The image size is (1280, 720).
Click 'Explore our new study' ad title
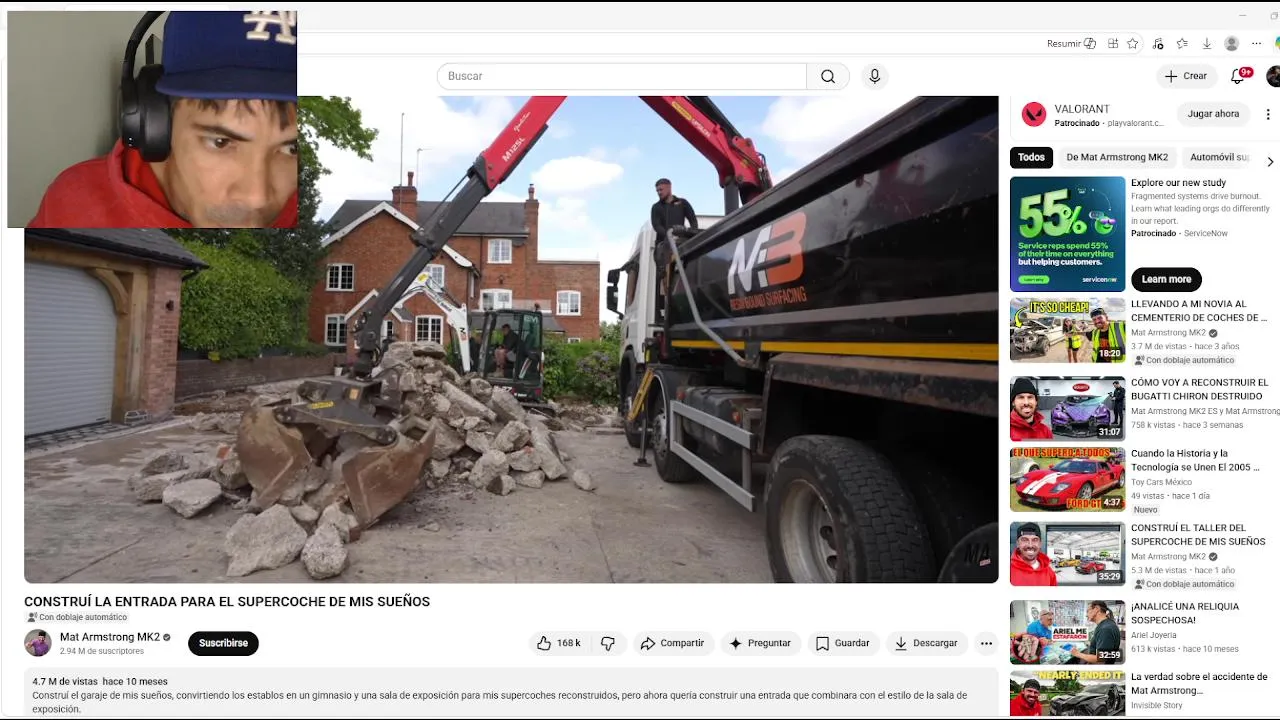pyautogui.click(x=1178, y=183)
